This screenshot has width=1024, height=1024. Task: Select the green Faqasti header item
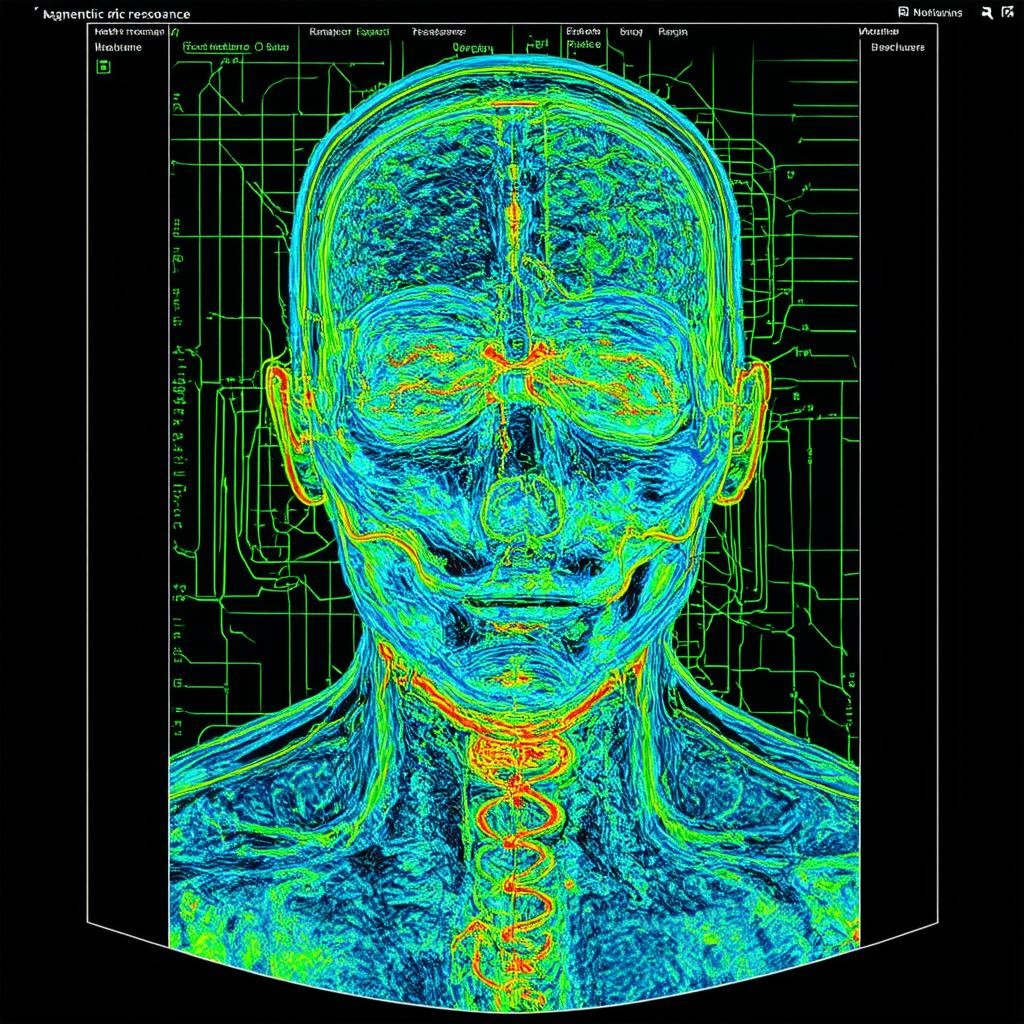372,32
